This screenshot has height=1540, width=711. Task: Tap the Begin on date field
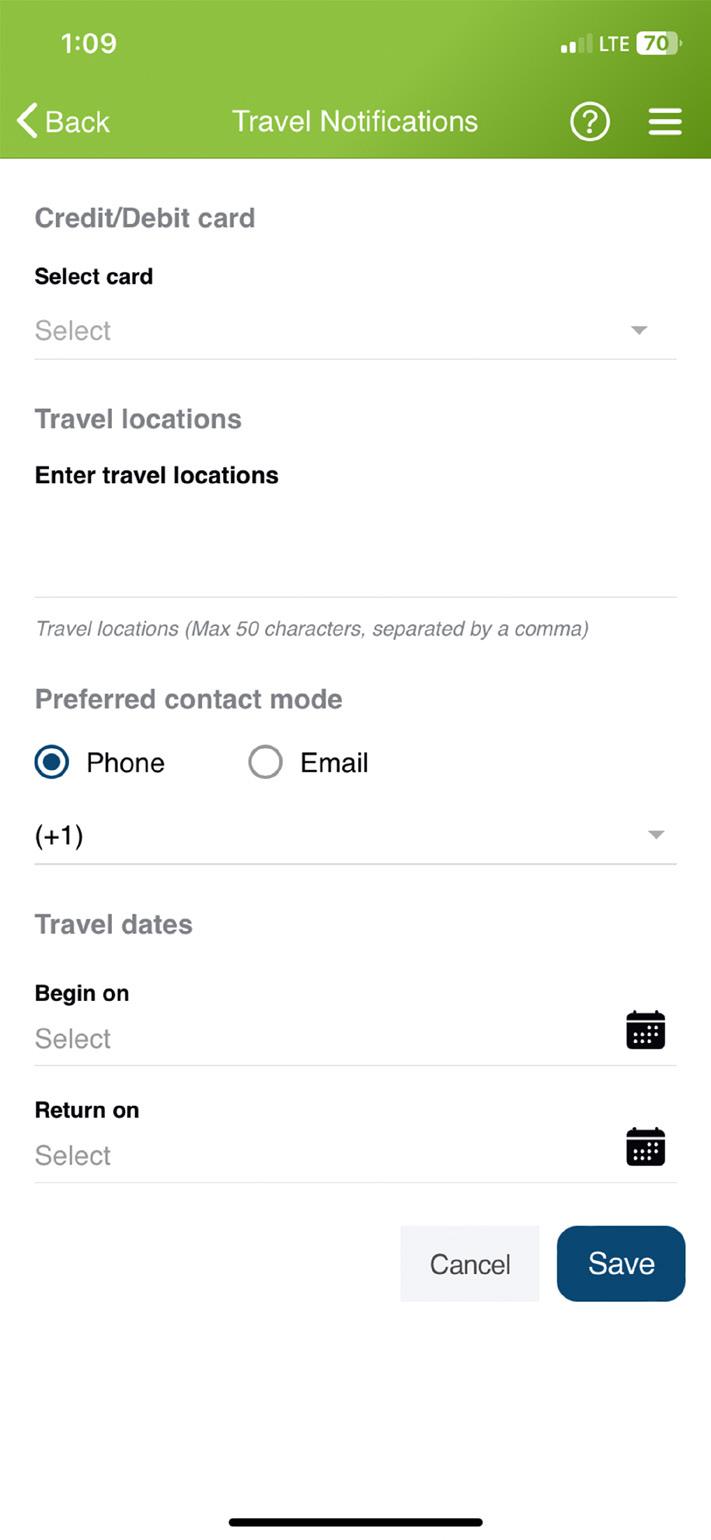320,1039
